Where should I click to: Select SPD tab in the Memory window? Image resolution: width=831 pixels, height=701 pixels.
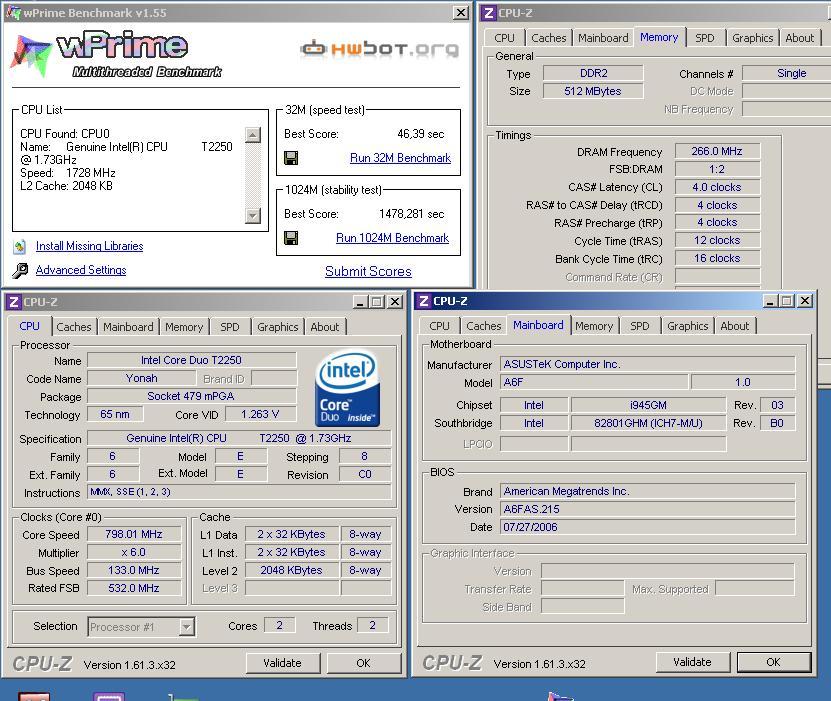pos(704,38)
